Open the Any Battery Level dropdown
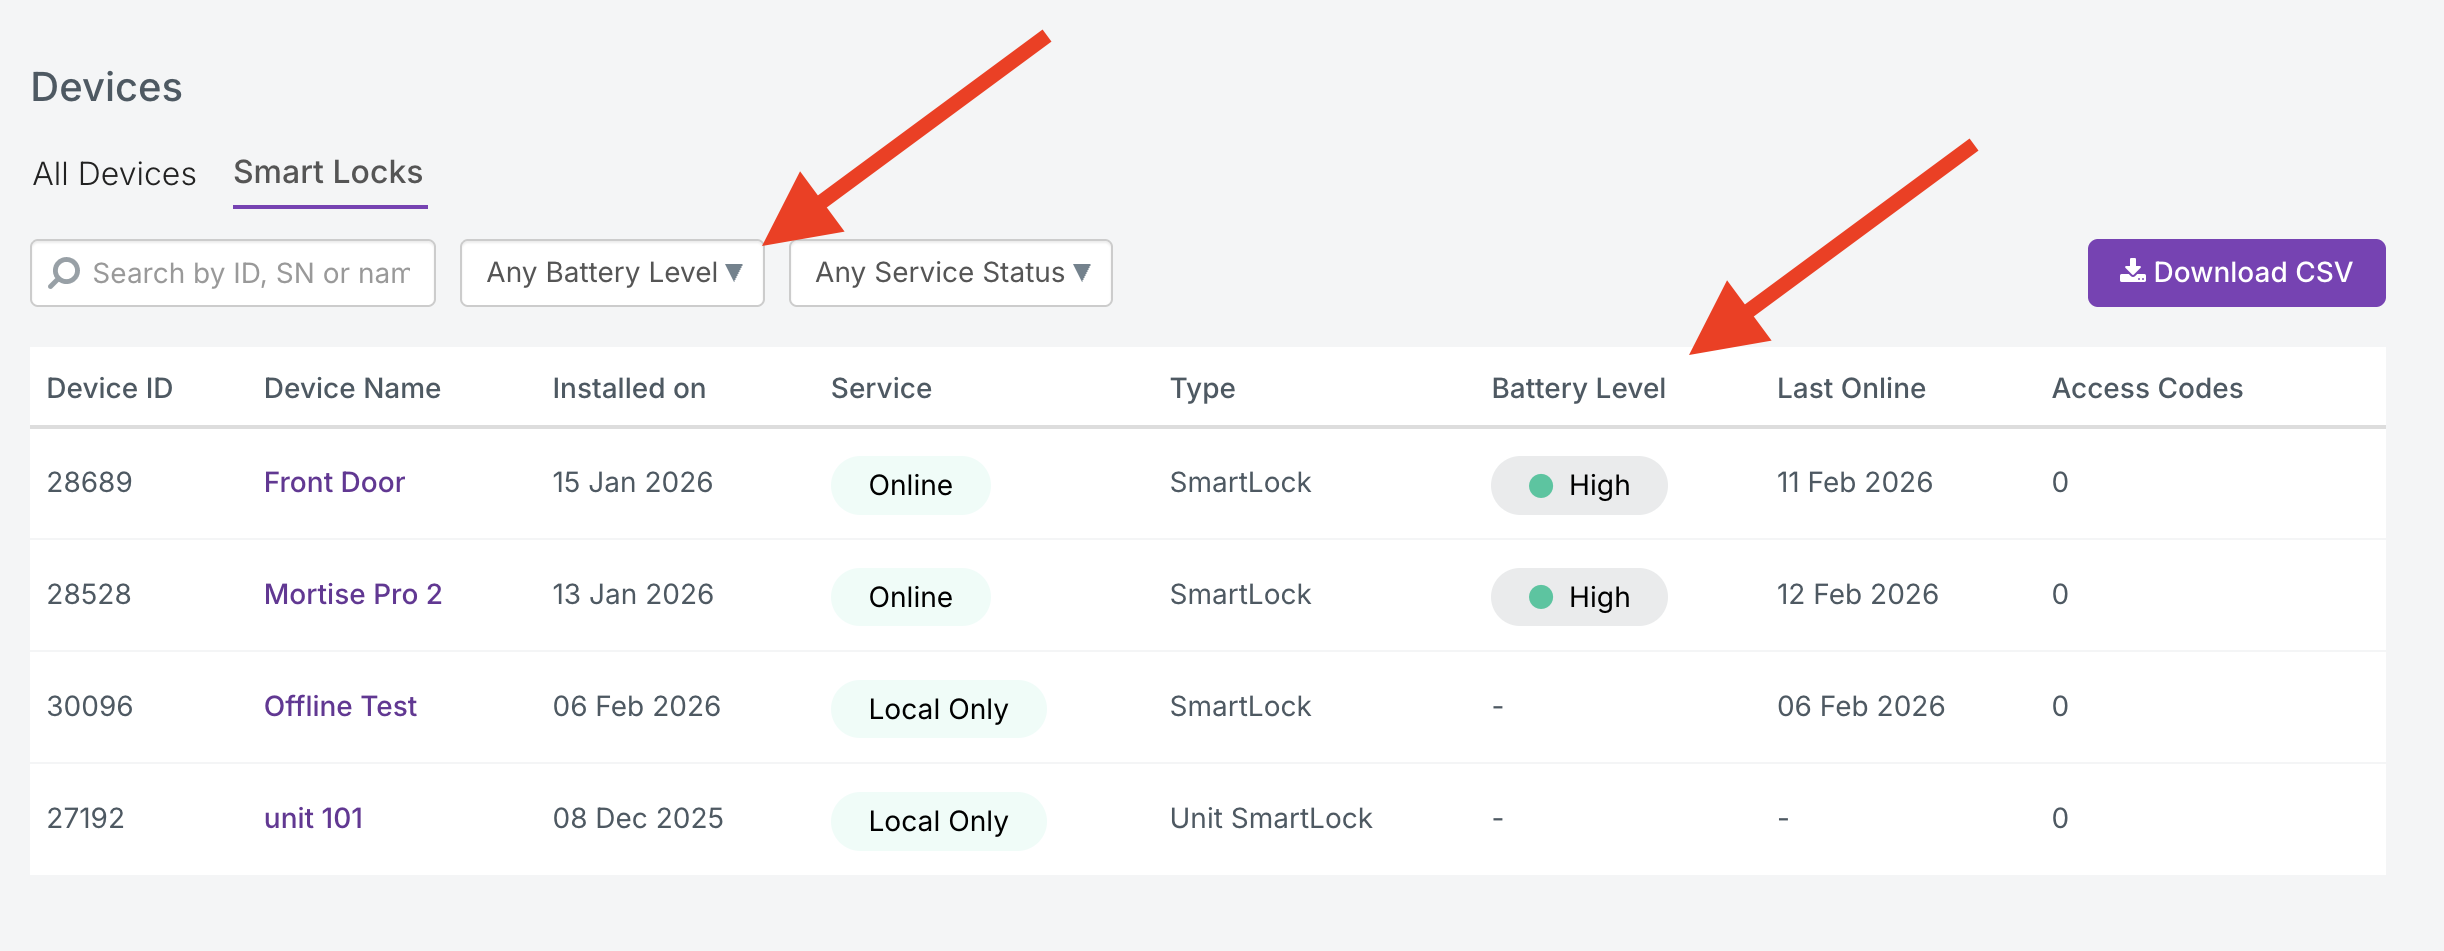 (x=612, y=273)
